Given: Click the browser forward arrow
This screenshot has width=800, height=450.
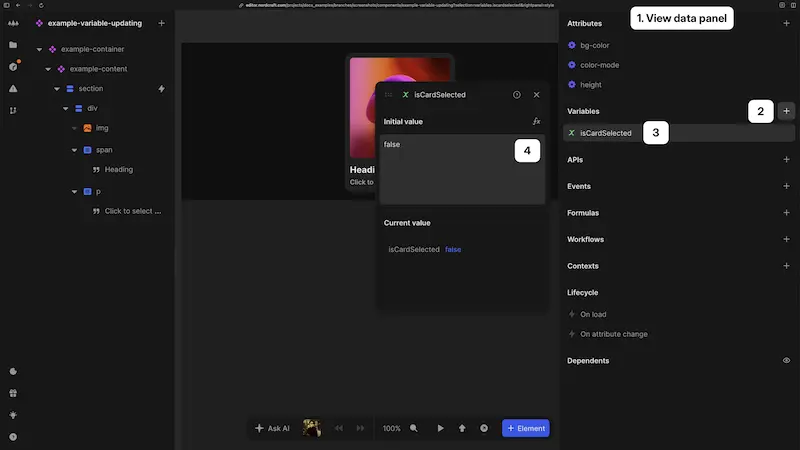Looking at the screenshot, I should pyautogui.click(x=29, y=5).
